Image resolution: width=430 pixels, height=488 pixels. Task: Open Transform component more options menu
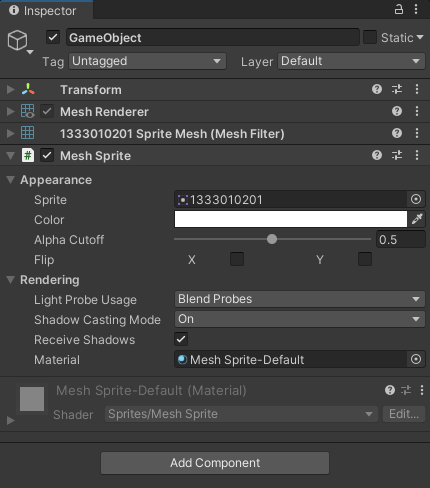[417, 89]
